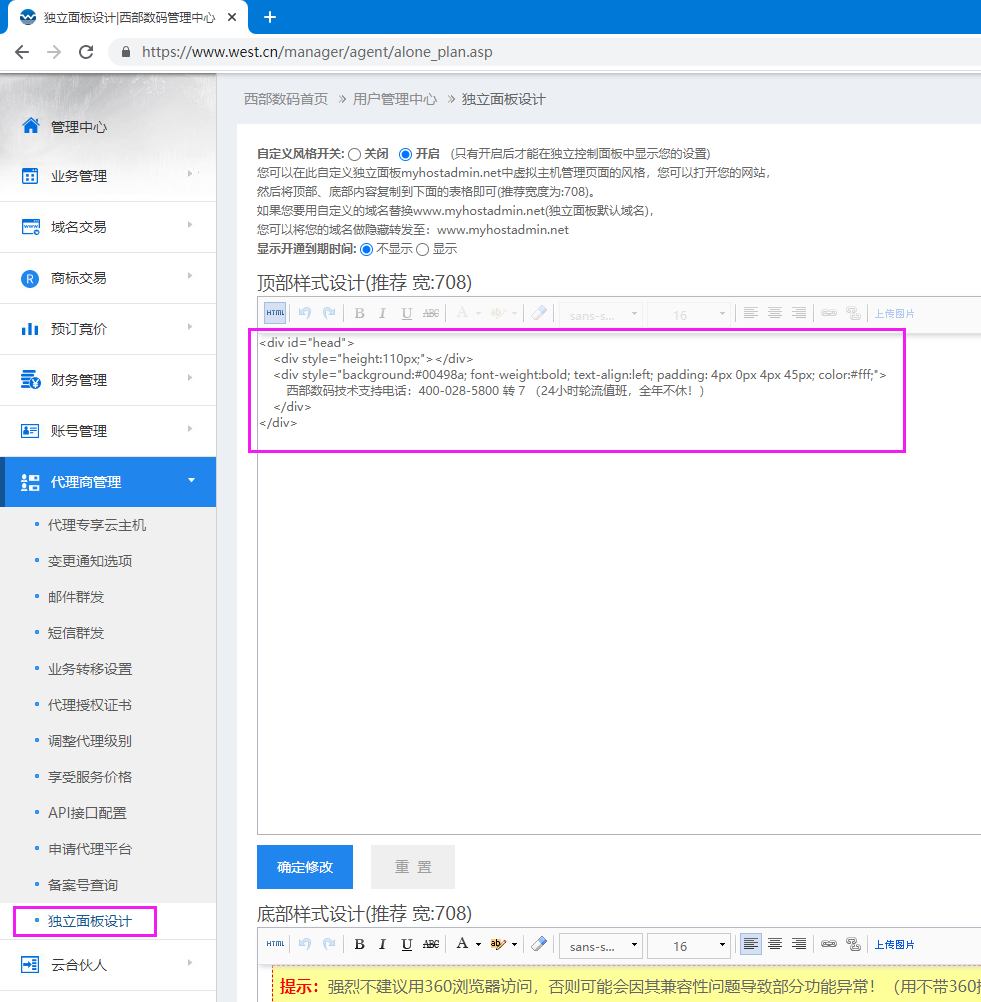Click the 确定修改 button
The image size is (981, 1002).
coord(305,867)
